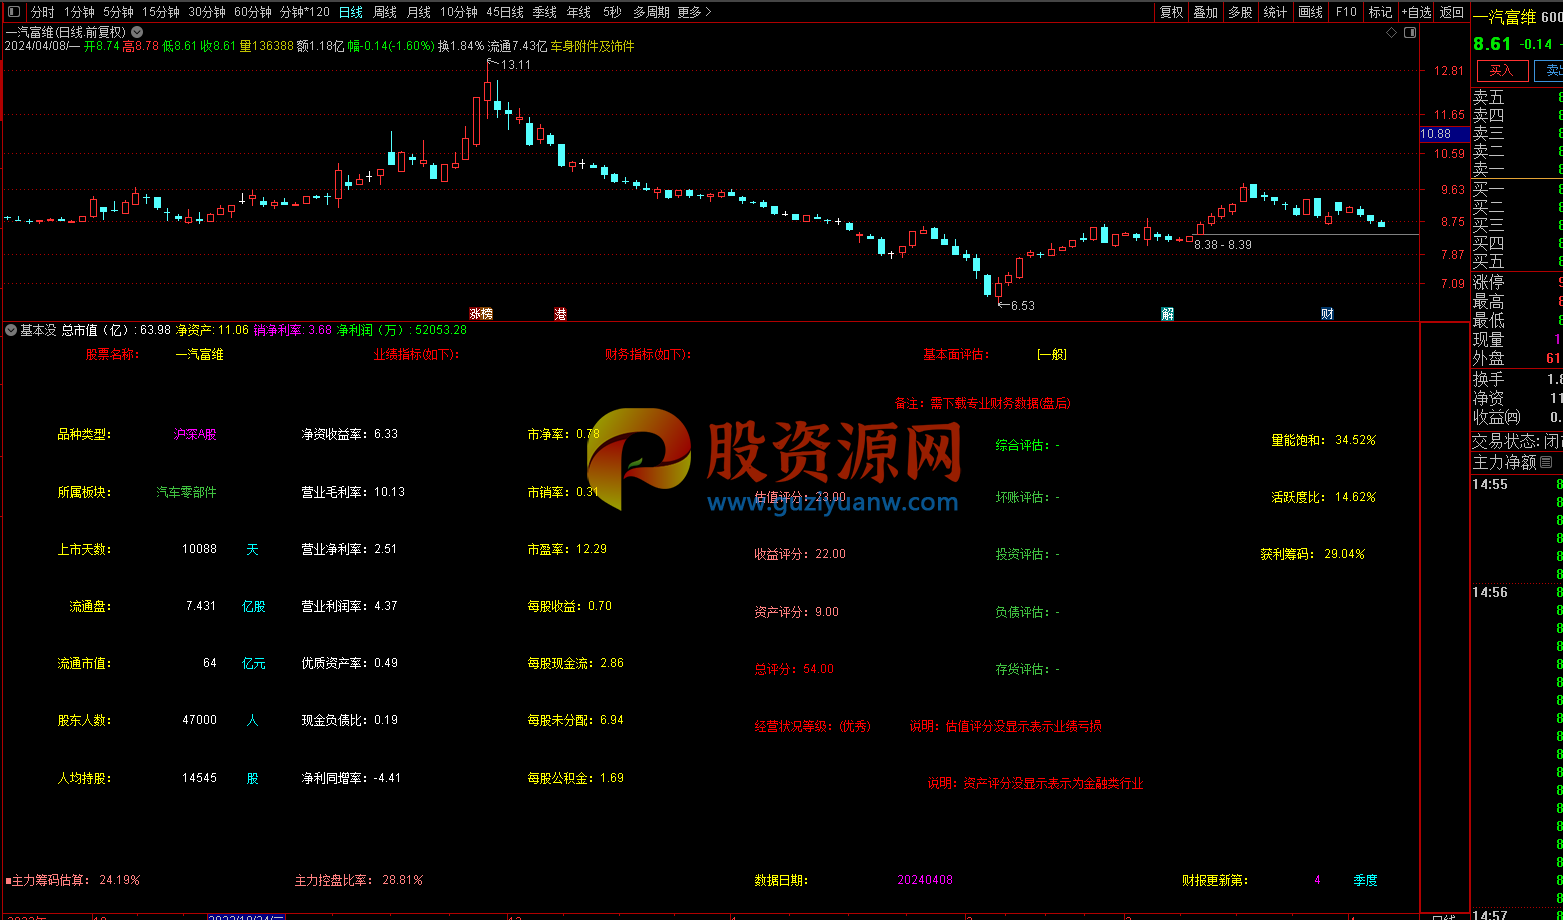Screen dimensions: 1563x920
Task: Click the 每股现金流: 2.86 metric
Action: click(x=576, y=663)
